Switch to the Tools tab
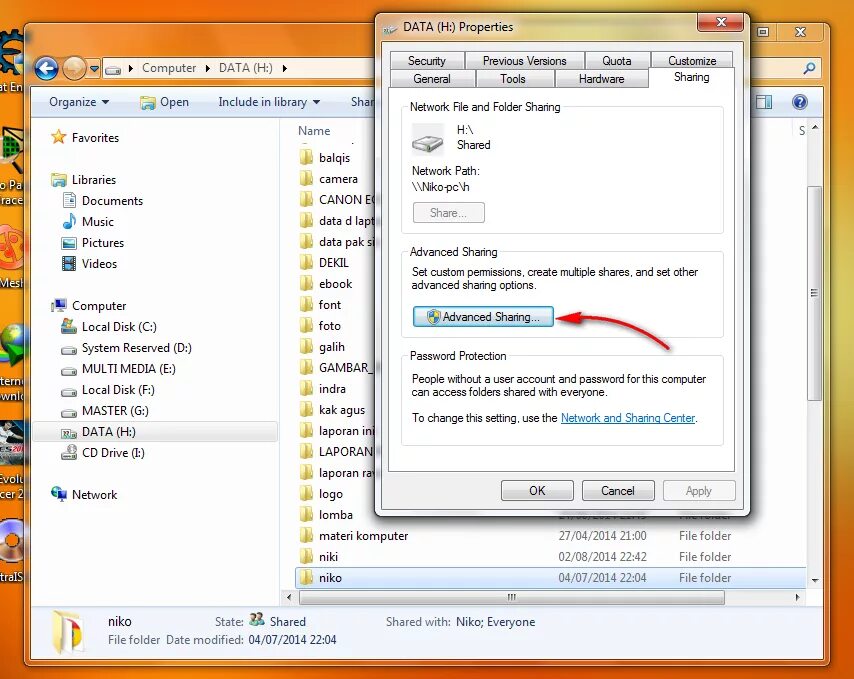Screen dimensions: 854x679 (x=513, y=79)
